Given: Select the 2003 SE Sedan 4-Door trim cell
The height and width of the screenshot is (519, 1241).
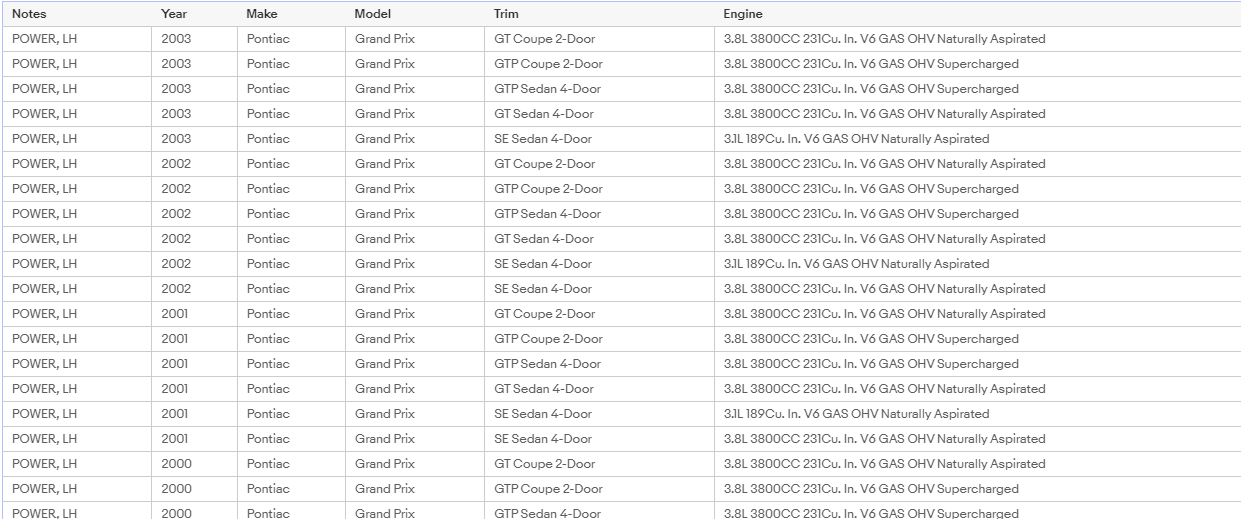Looking at the screenshot, I should click(x=599, y=139).
